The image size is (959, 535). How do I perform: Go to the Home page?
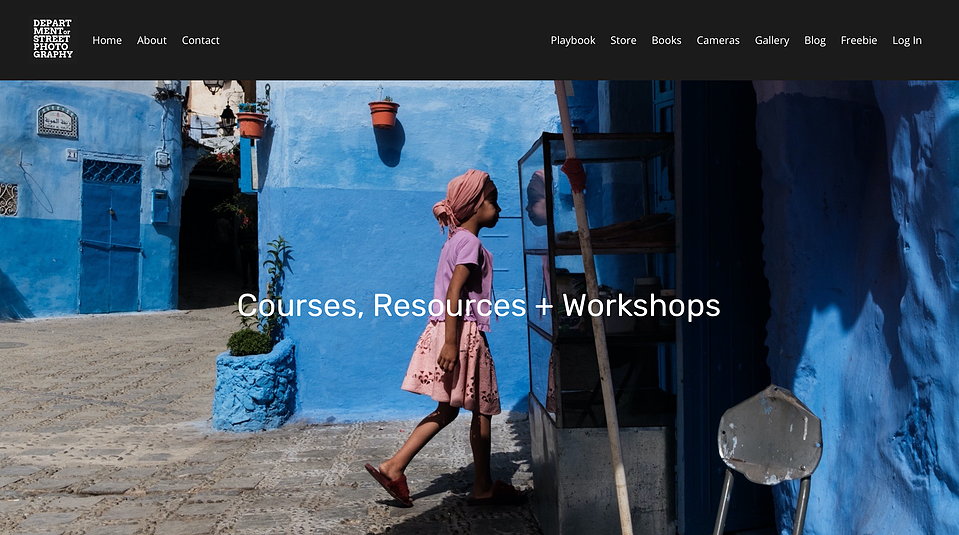tap(107, 40)
